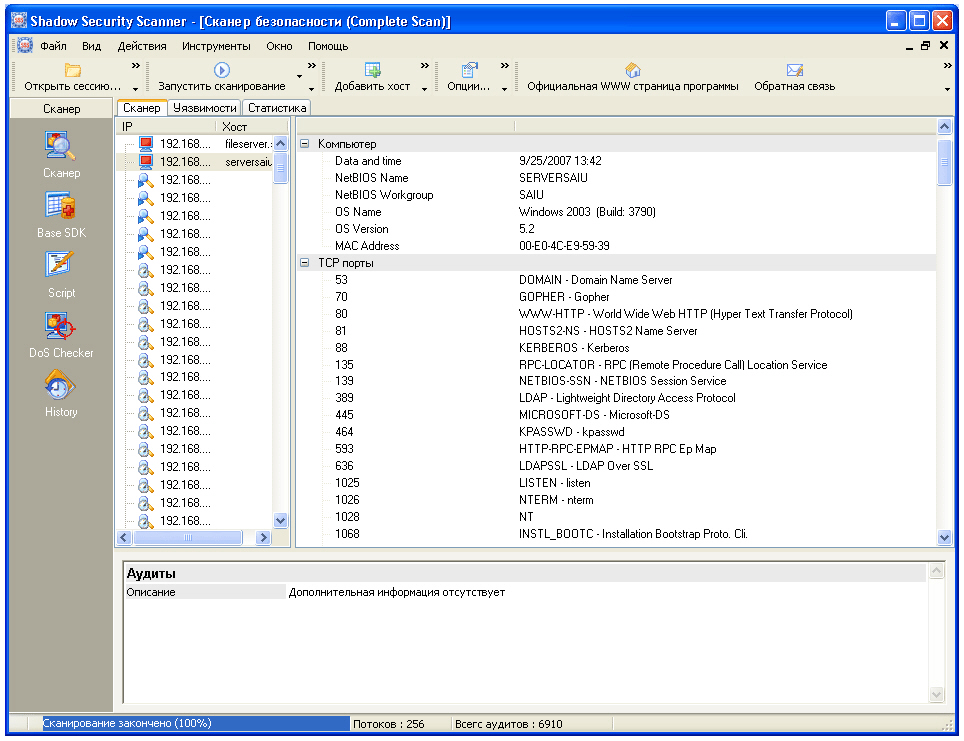Open the Официальная WWW страница программы
The width and height of the screenshot is (964, 741).
[632, 78]
